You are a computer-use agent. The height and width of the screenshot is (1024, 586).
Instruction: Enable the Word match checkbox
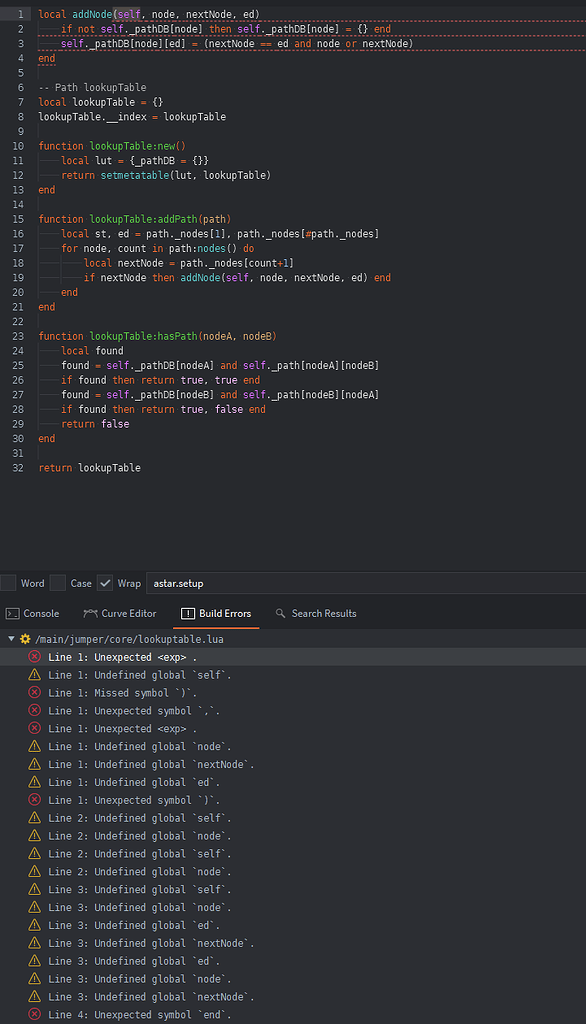tap(10, 582)
